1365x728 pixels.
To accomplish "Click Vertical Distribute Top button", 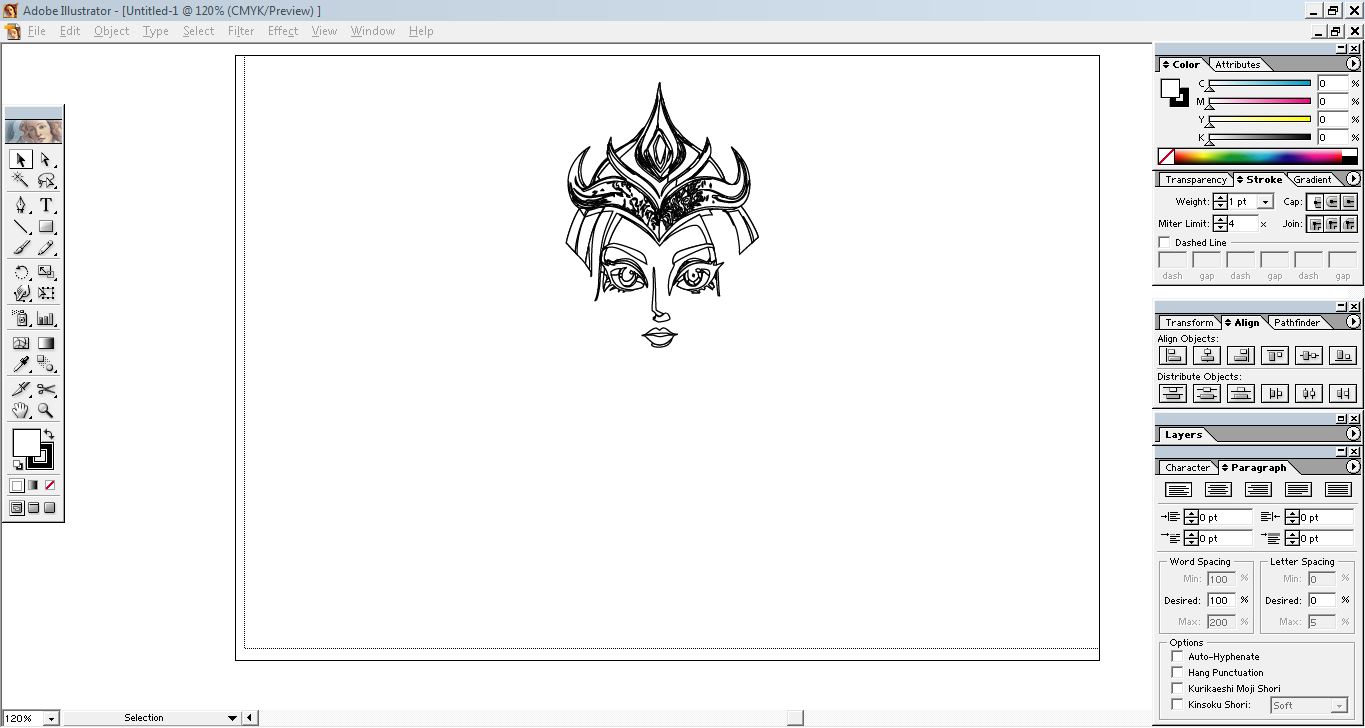I will [x=1173, y=393].
